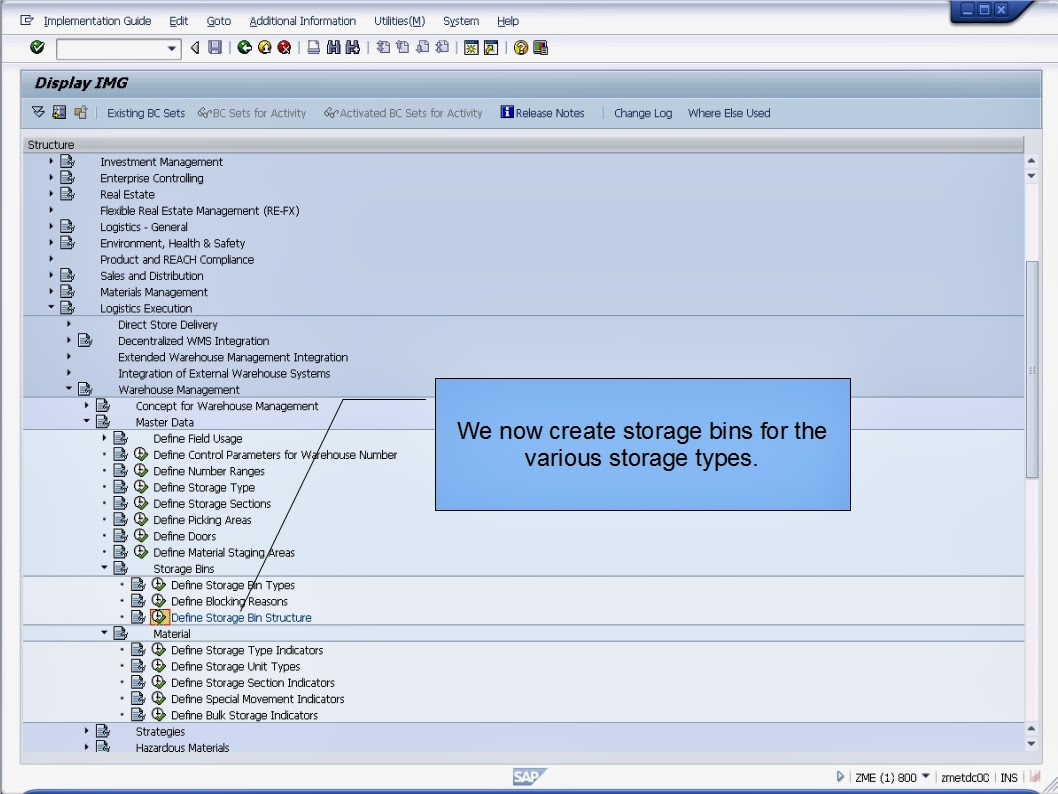Open the Utilities(M) menu
This screenshot has width=1058, height=794.
click(399, 20)
